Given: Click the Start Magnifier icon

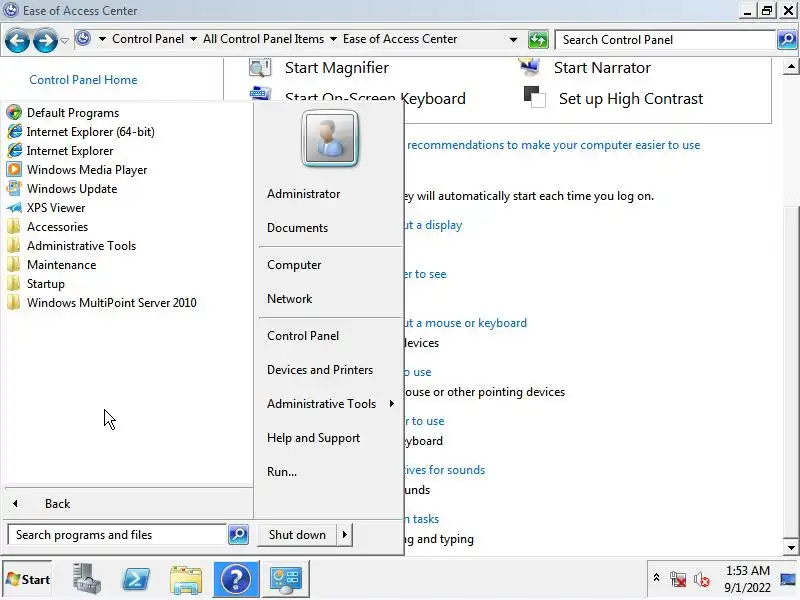Looking at the screenshot, I should (x=260, y=67).
